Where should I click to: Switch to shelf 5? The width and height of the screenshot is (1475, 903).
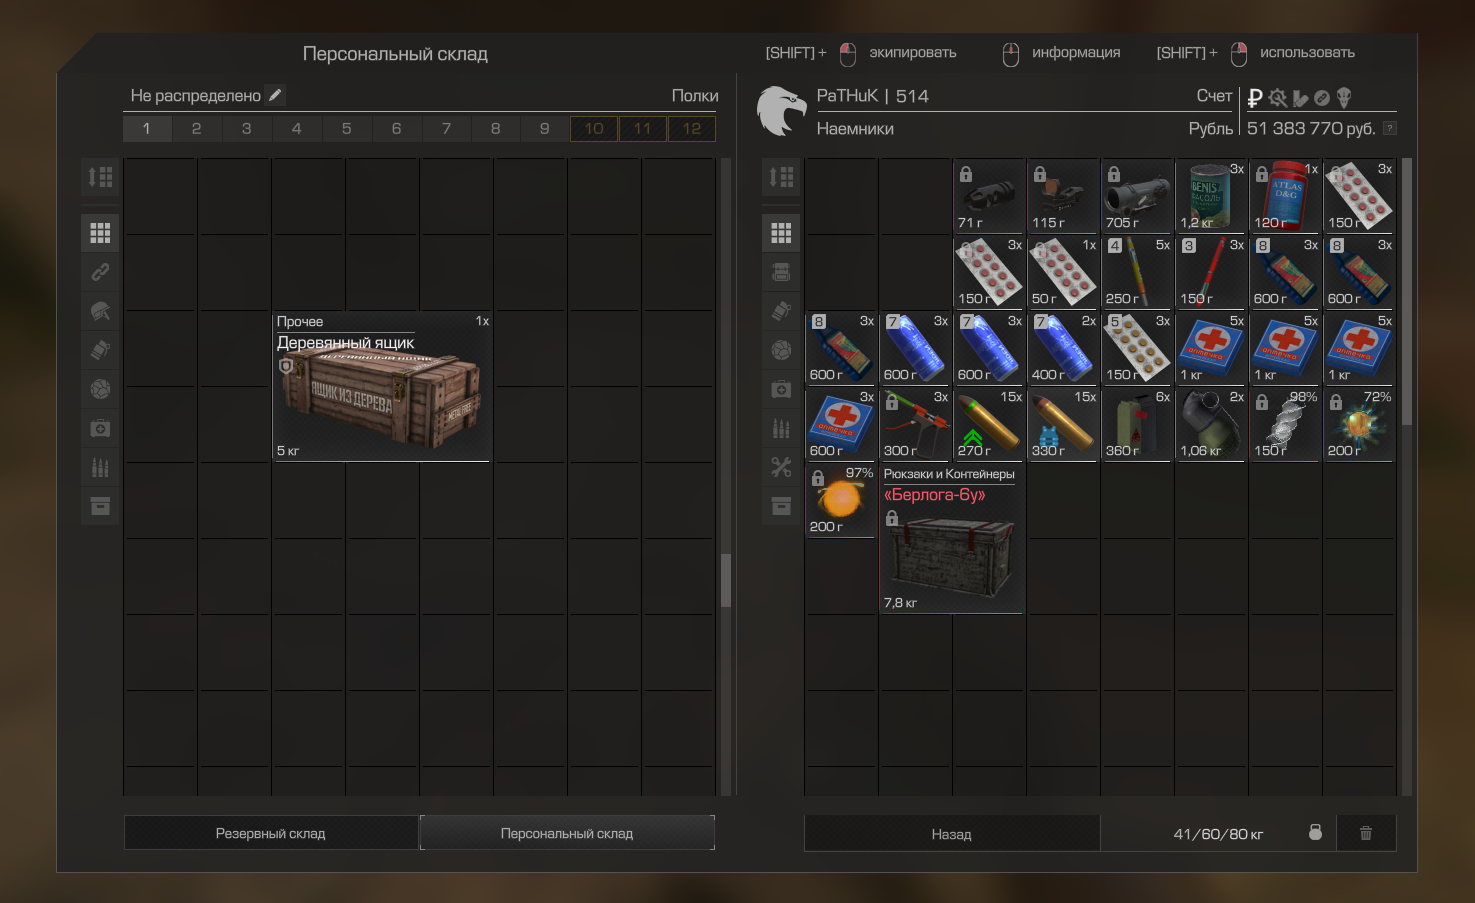[x=346, y=128]
